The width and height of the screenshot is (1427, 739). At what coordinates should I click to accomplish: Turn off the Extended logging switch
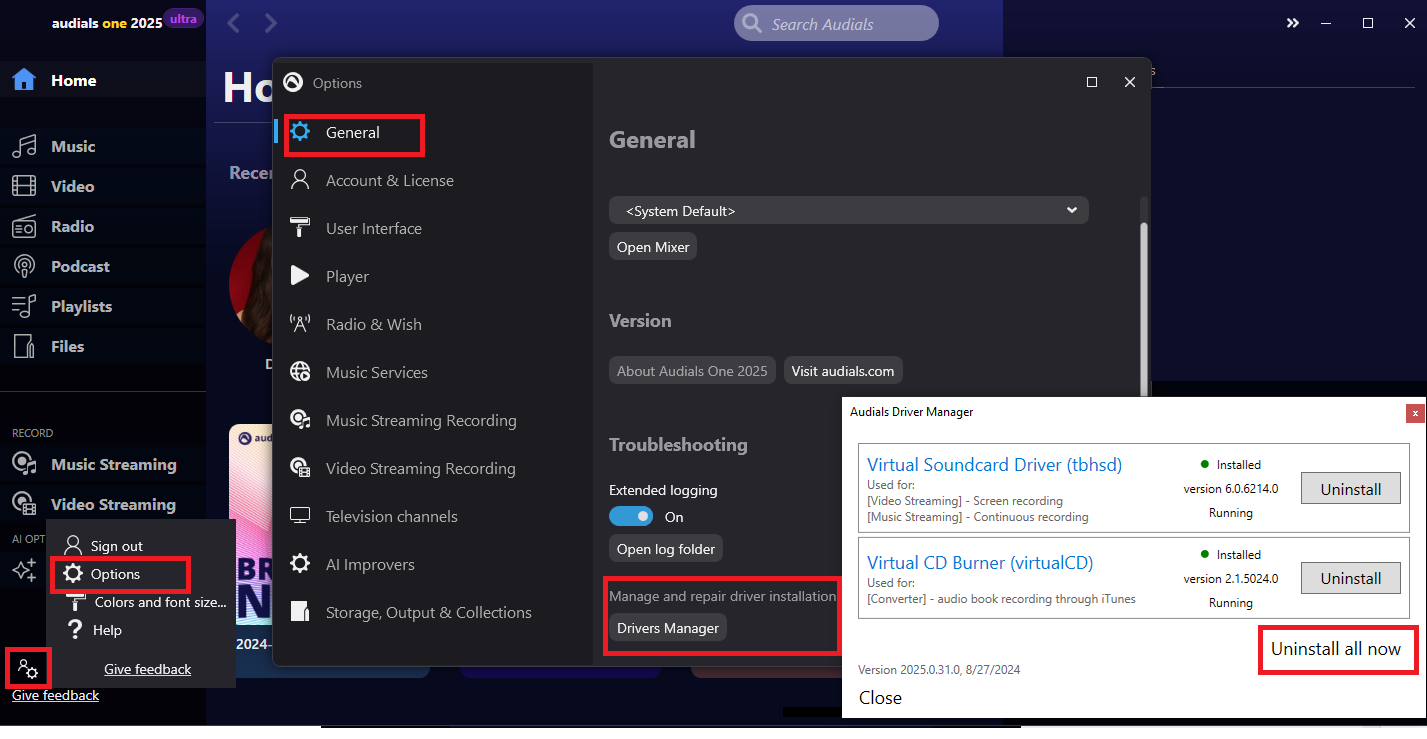pos(631,517)
